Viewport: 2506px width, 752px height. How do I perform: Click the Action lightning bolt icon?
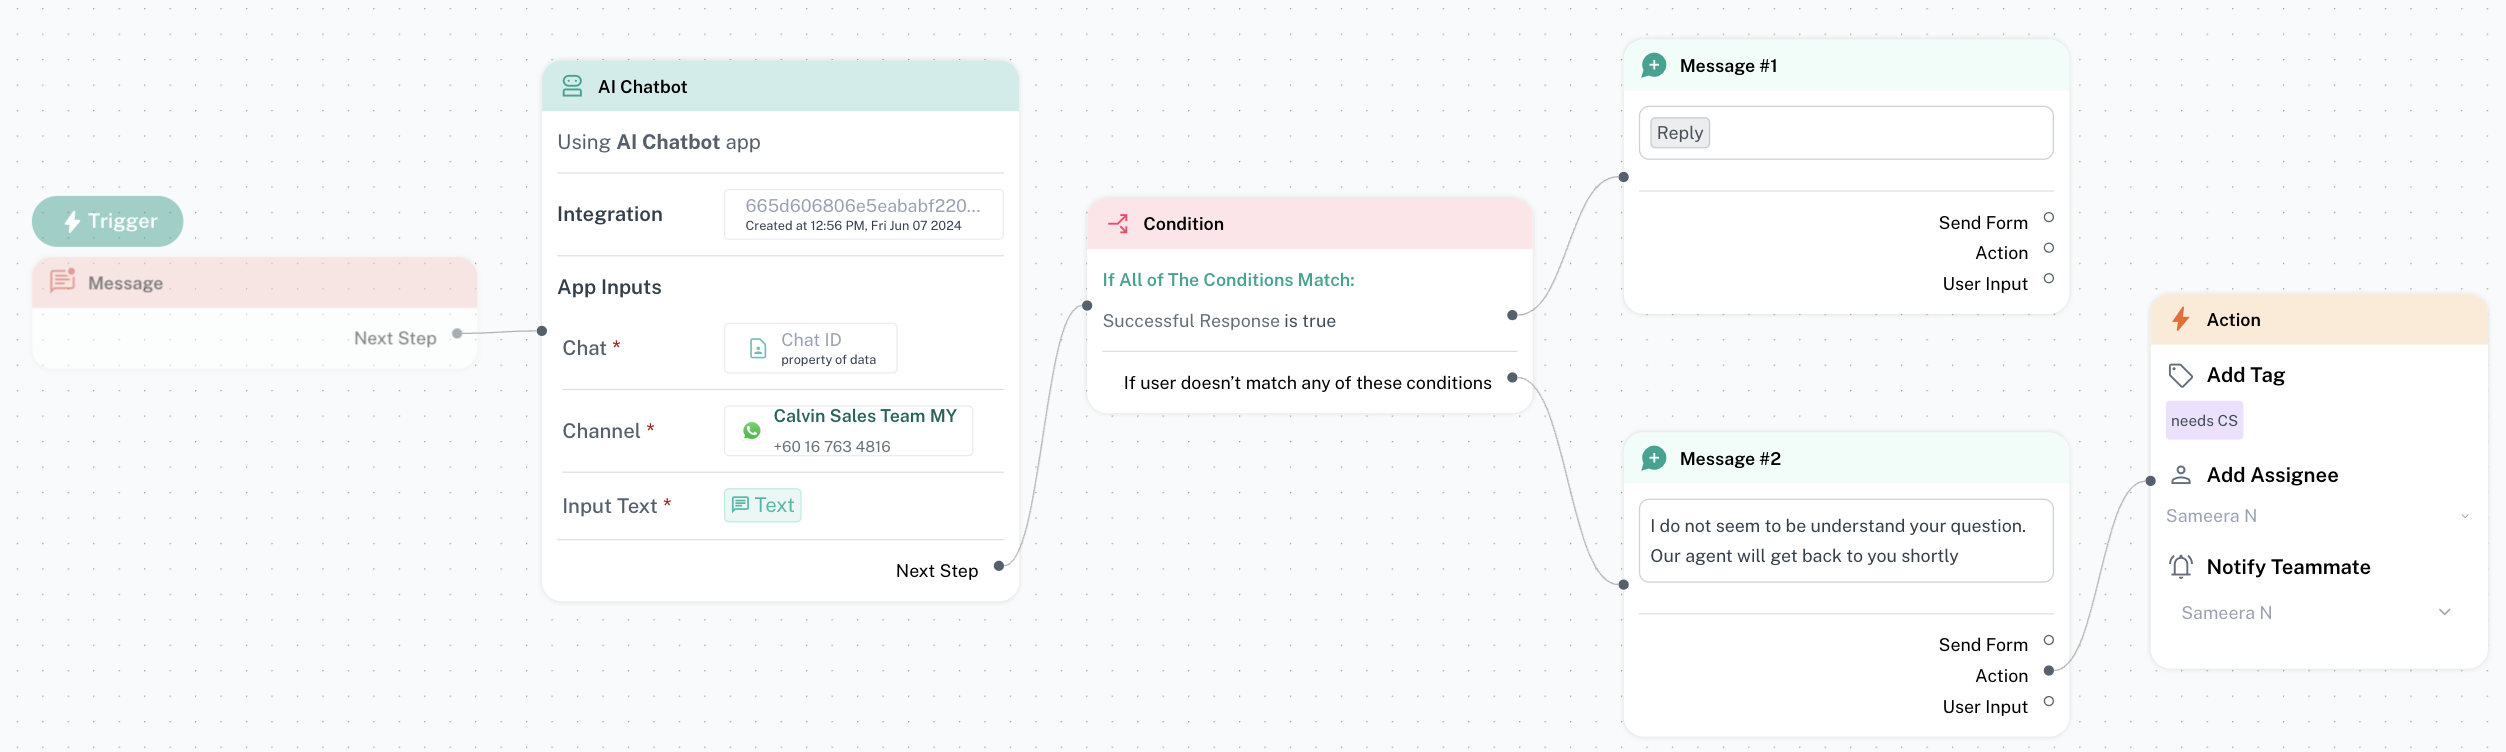click(2181, 320)
